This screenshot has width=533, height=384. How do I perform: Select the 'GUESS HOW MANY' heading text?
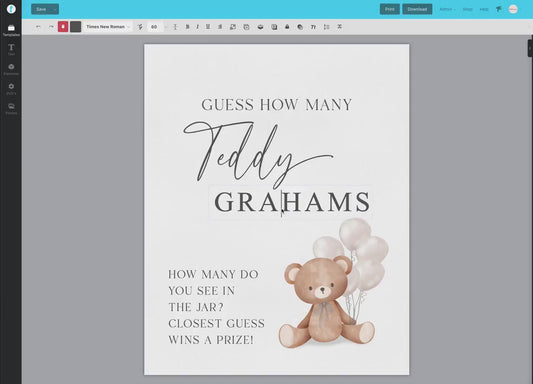click(276, 105)
